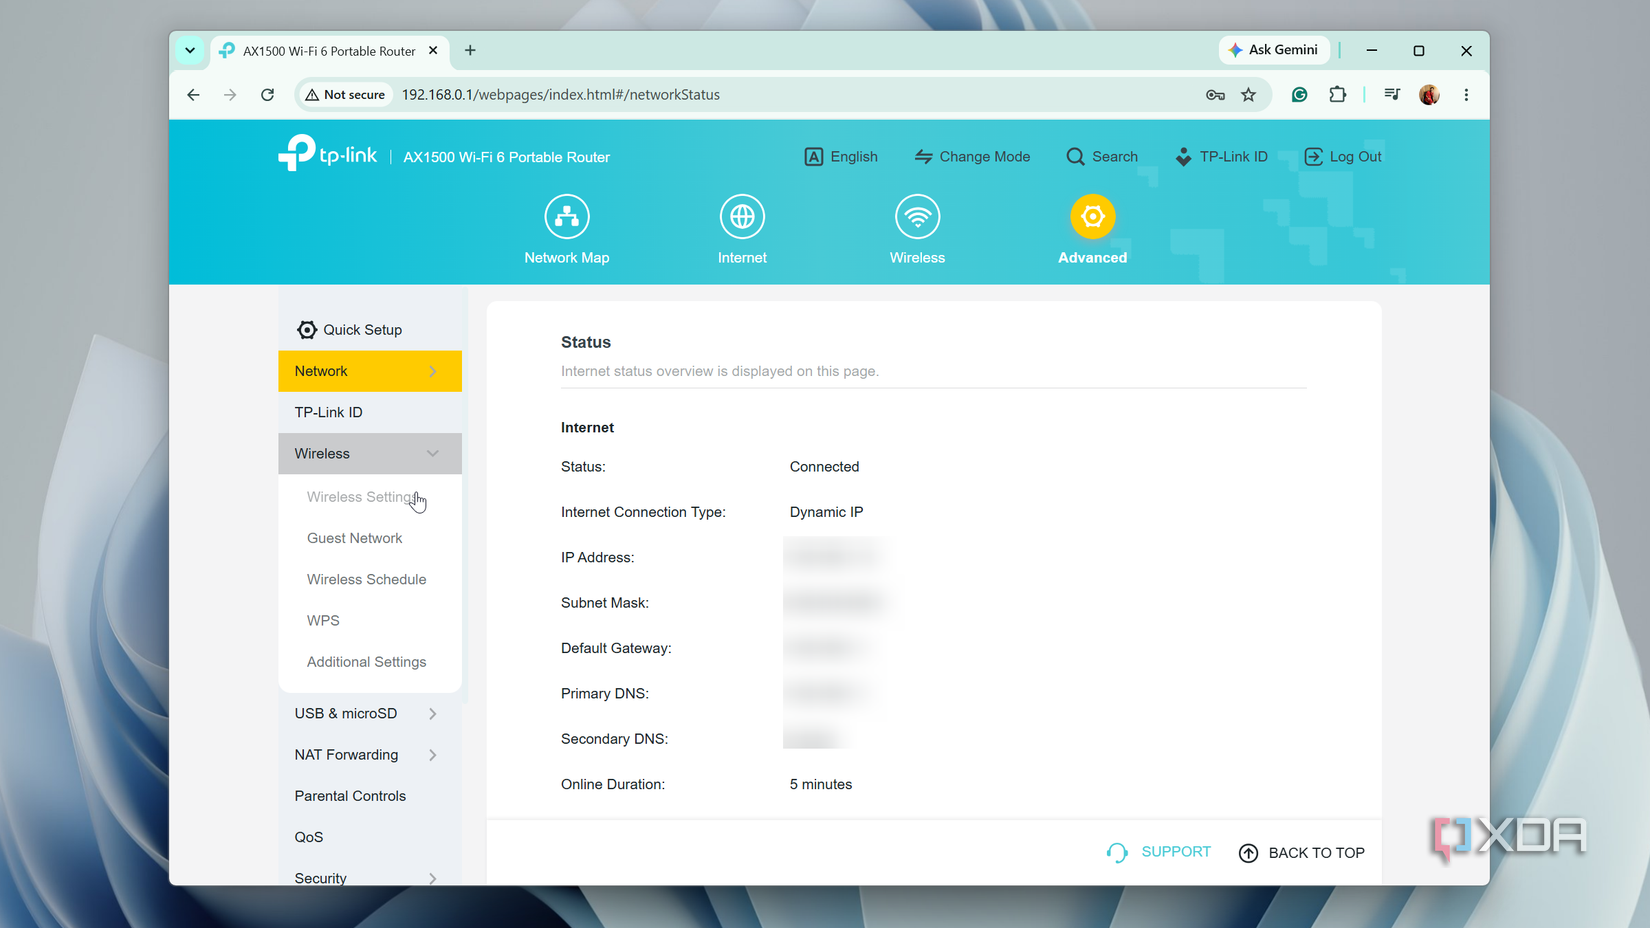Click the address bar URL
This screenshot has width=1650, height=928.
tap(561, 95)
